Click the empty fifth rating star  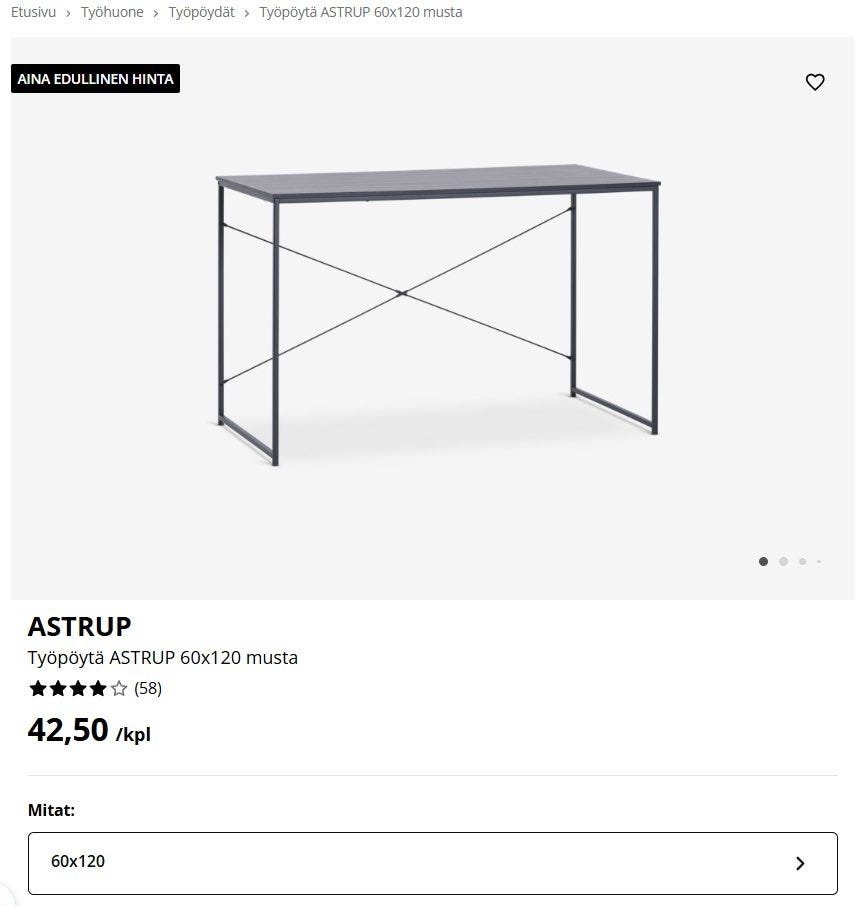[119, 688]
